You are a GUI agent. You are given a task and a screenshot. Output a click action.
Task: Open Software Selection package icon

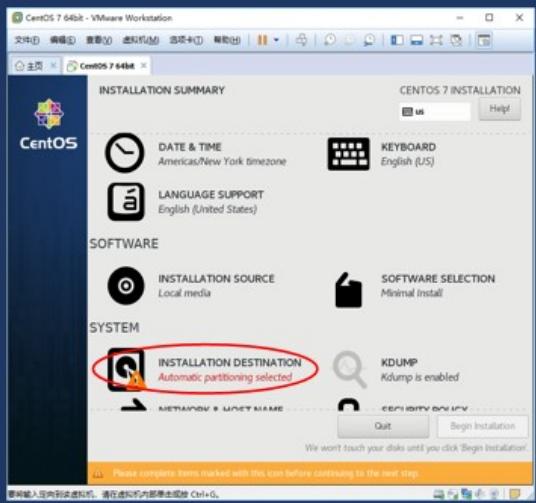pos(348,290)
